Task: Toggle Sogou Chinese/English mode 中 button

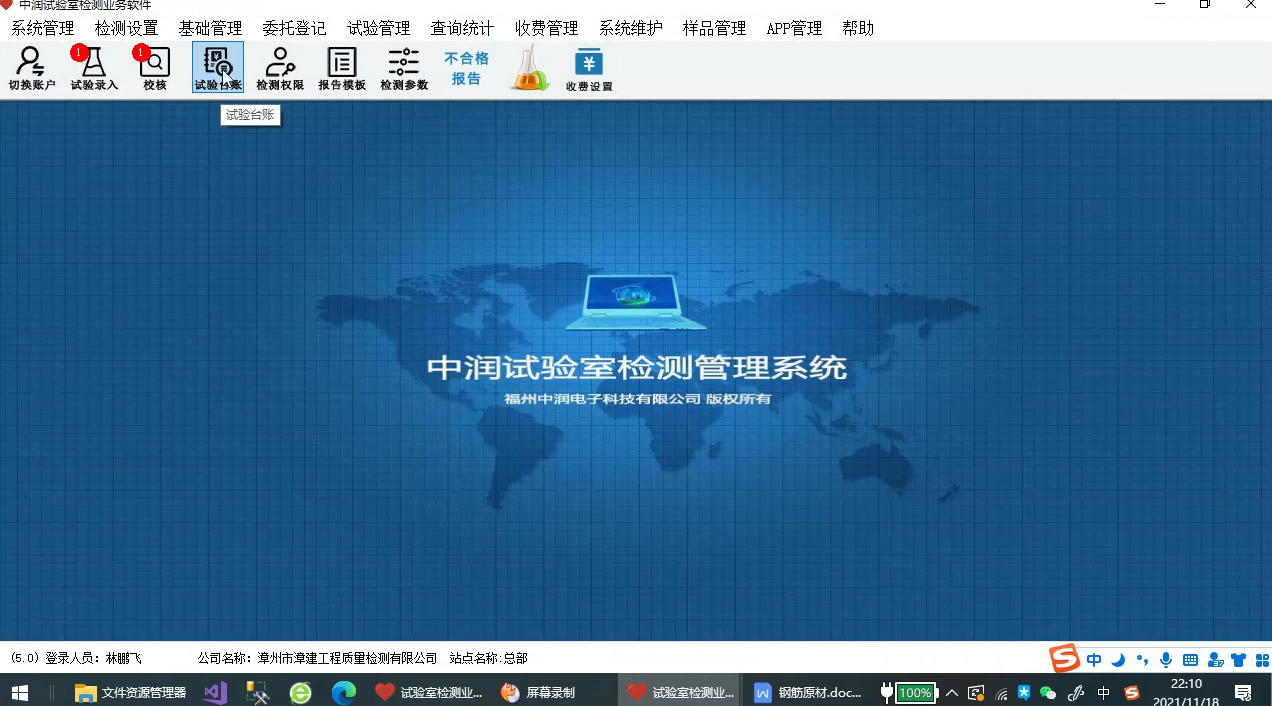Action: click(1094, 660)
